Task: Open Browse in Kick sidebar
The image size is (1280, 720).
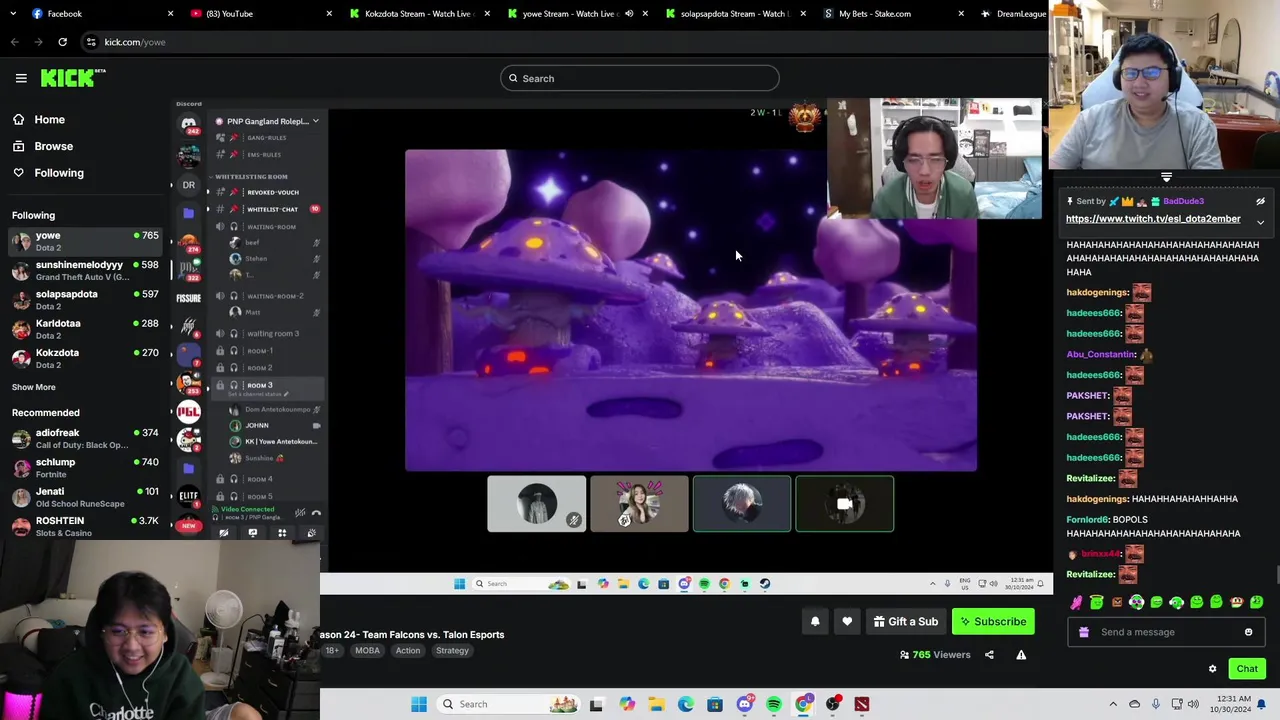Action: tap(53, 146)
